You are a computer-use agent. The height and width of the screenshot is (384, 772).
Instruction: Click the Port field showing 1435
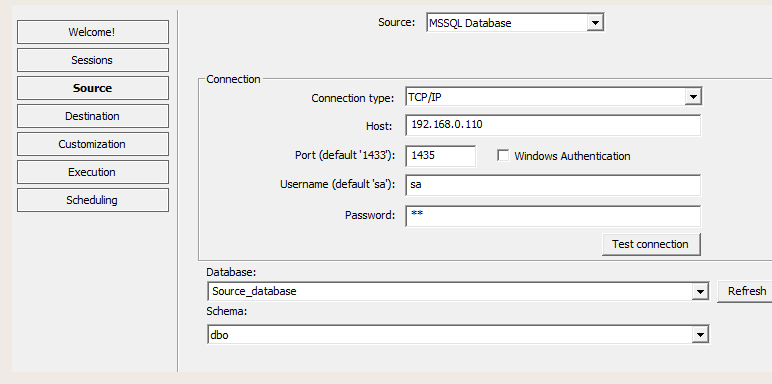click(441, 156)
